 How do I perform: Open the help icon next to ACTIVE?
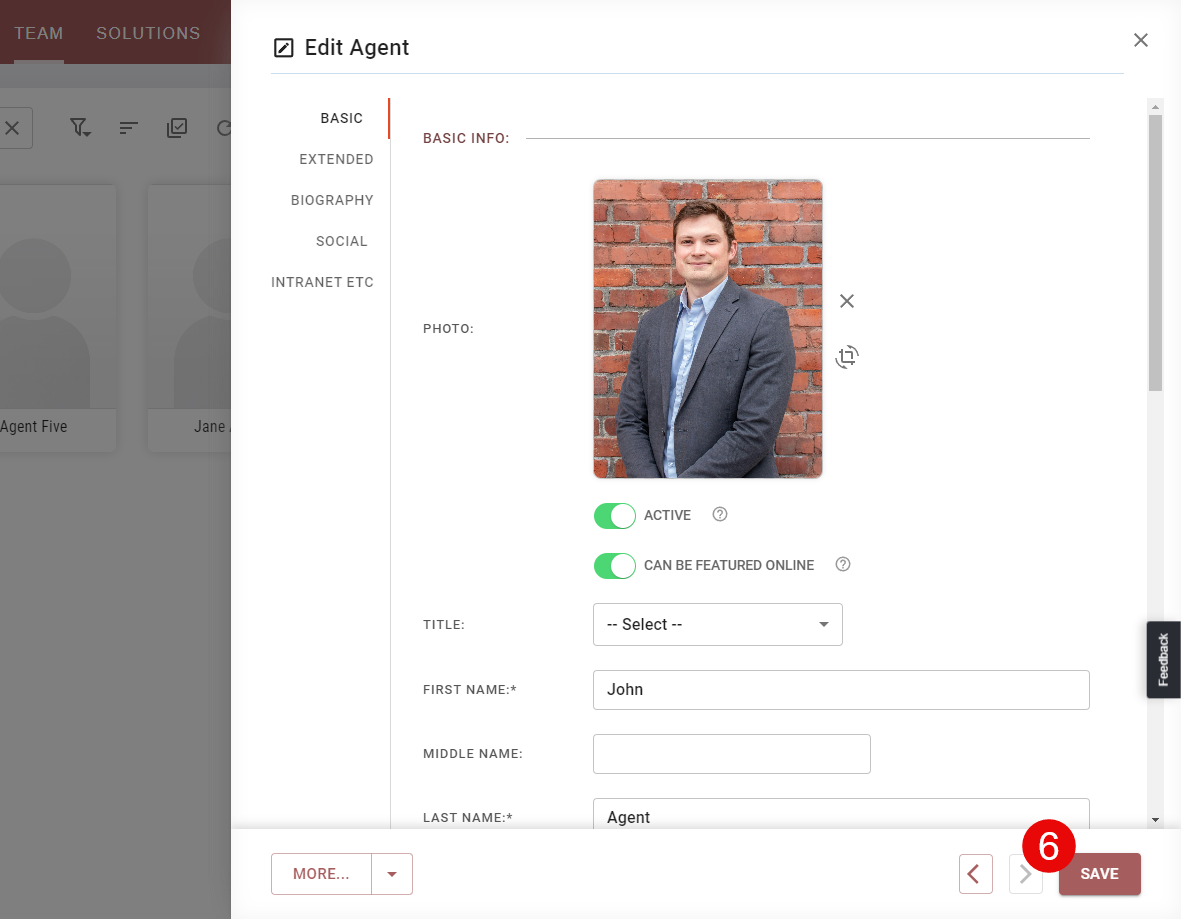pos(720,514)
